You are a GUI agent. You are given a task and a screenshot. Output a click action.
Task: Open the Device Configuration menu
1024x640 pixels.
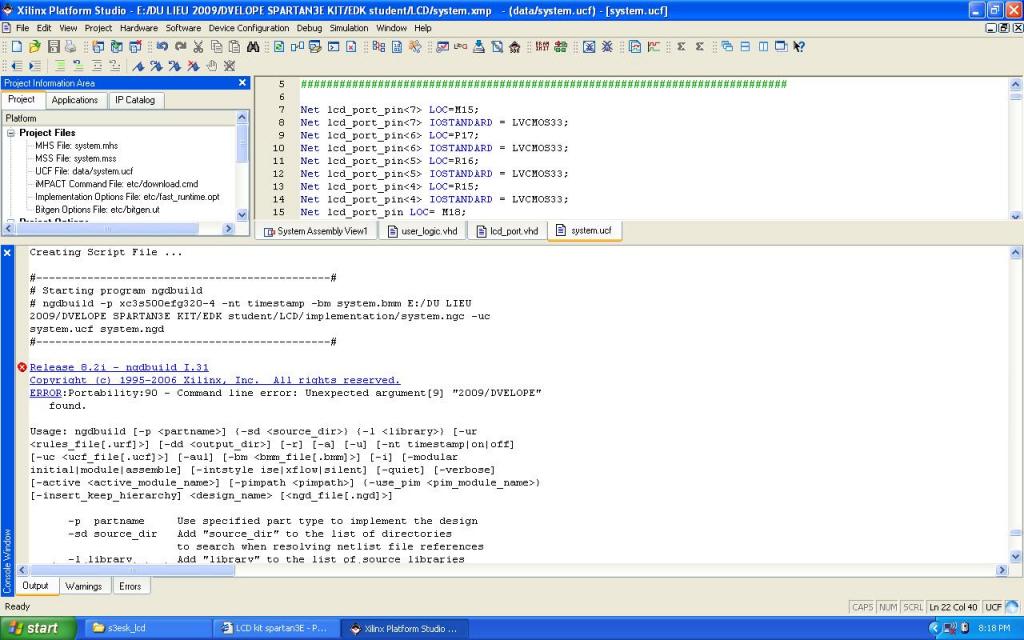pos(249,28)
